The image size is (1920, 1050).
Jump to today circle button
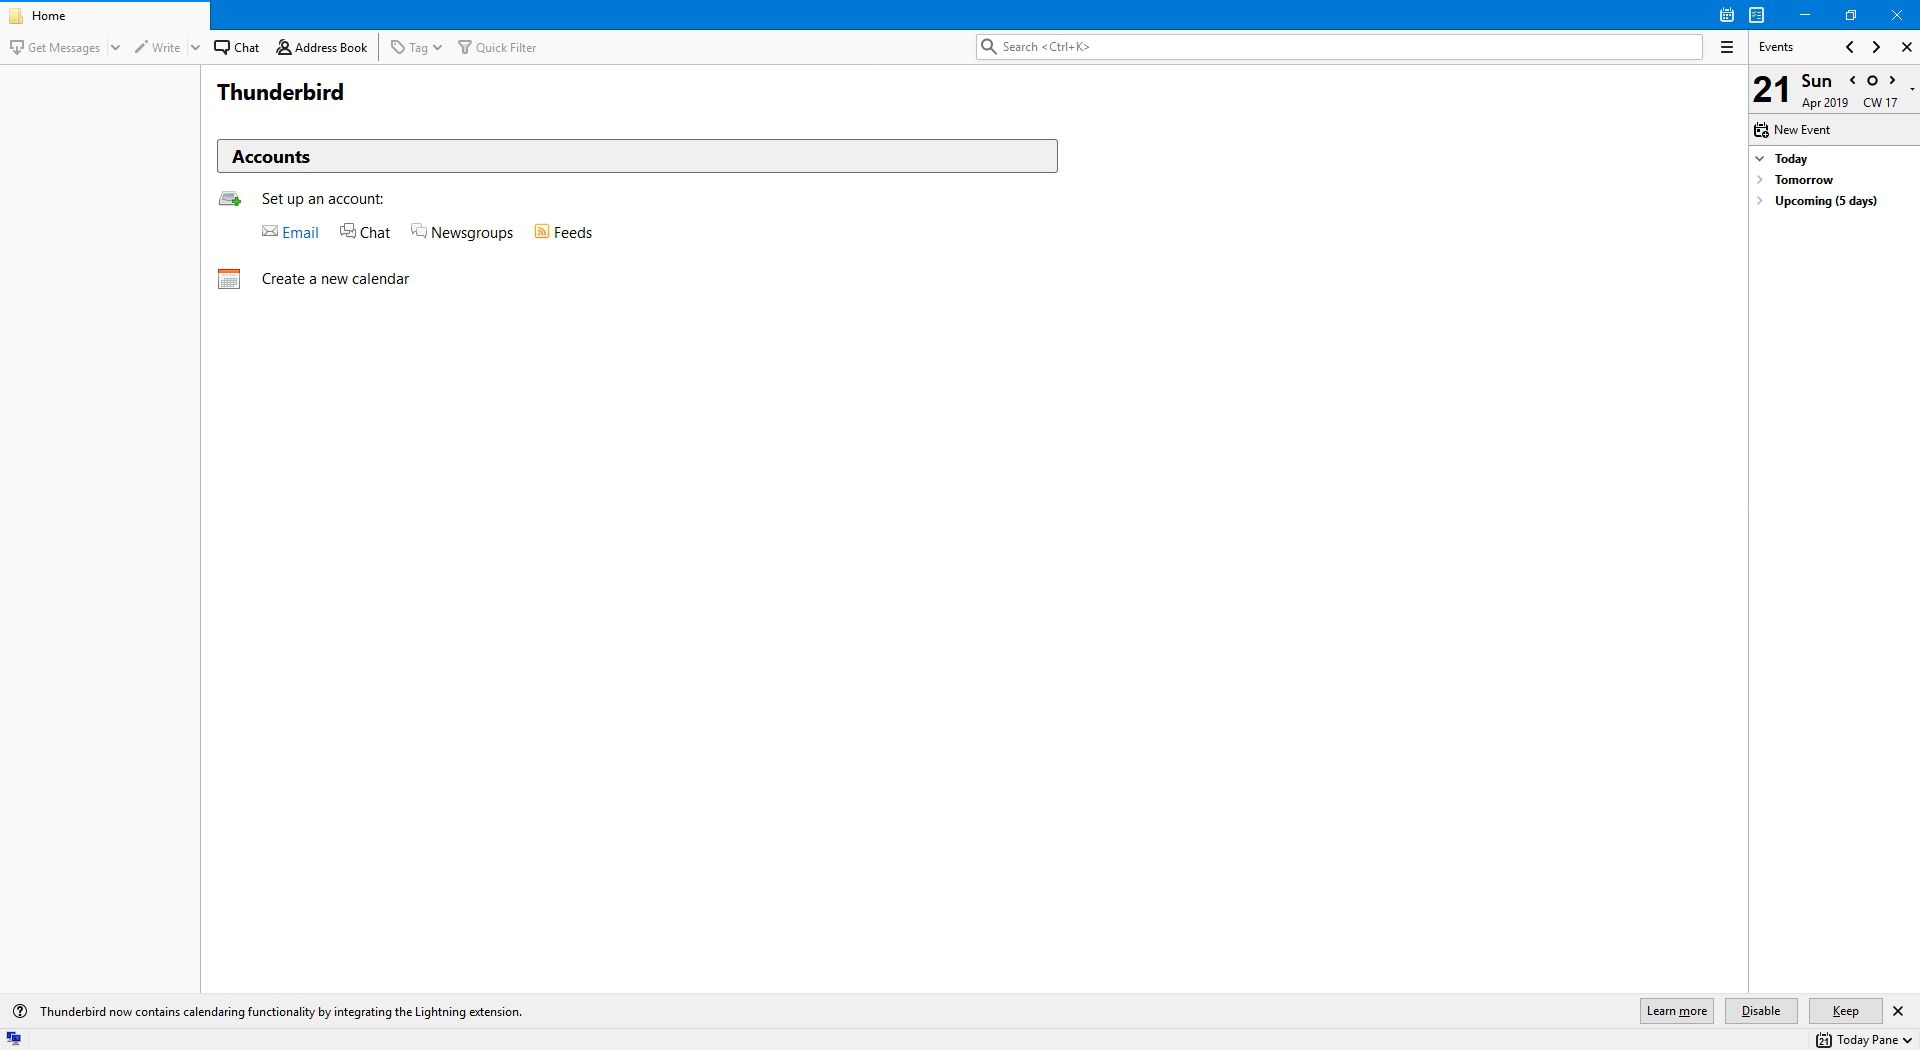pyautogui.click(x=1873, y=80)
